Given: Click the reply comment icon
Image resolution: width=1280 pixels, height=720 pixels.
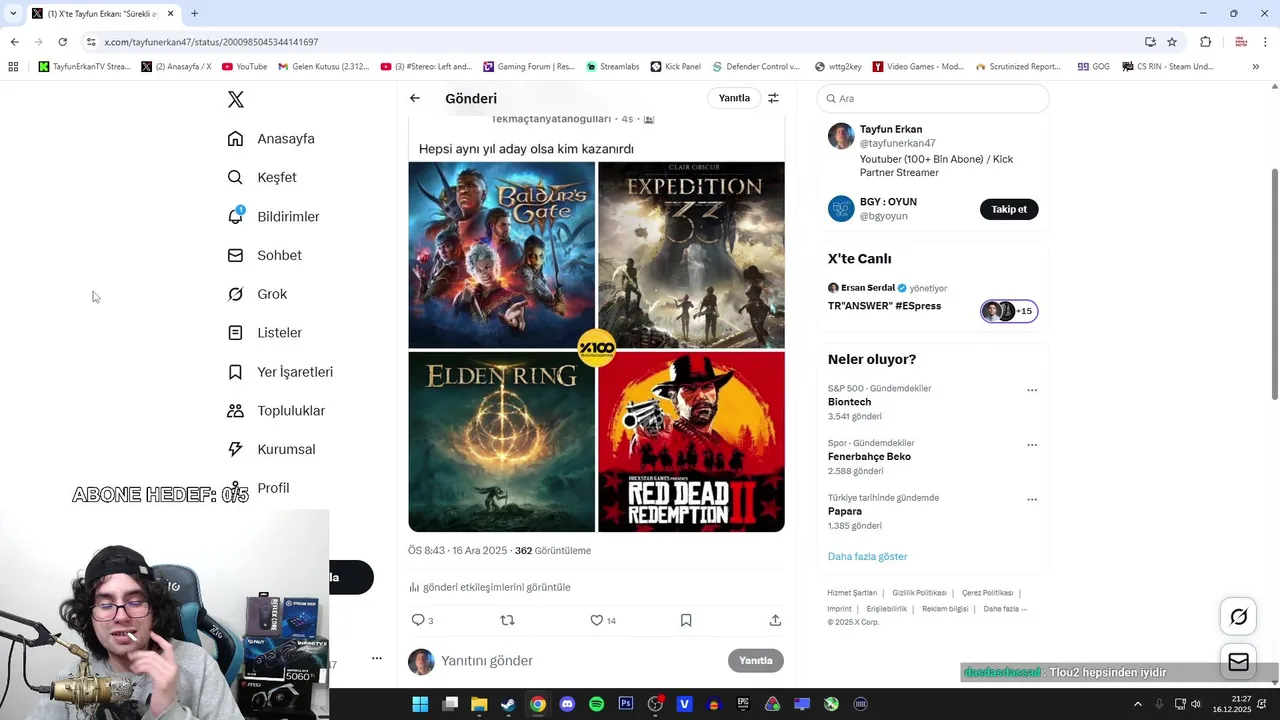Looking at the screenshot, I should [418, 620].
